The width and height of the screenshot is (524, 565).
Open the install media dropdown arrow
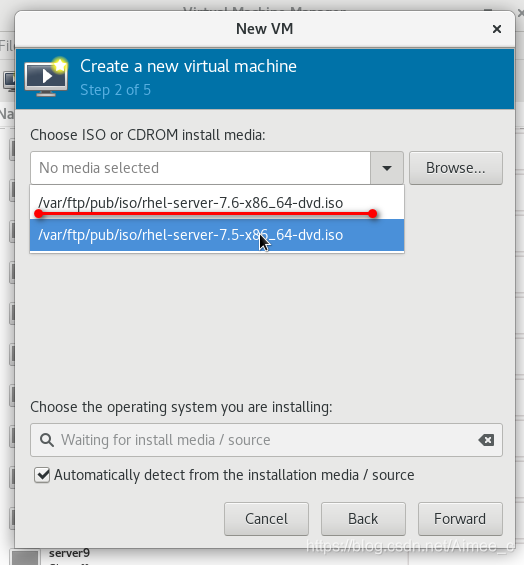click(x=387, y=168)
